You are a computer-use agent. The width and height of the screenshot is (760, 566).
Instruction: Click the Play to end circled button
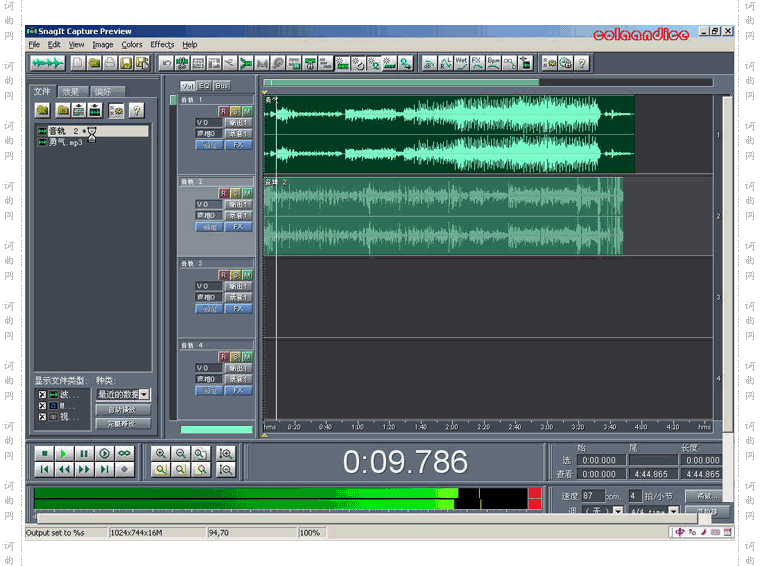click(104, 454)
